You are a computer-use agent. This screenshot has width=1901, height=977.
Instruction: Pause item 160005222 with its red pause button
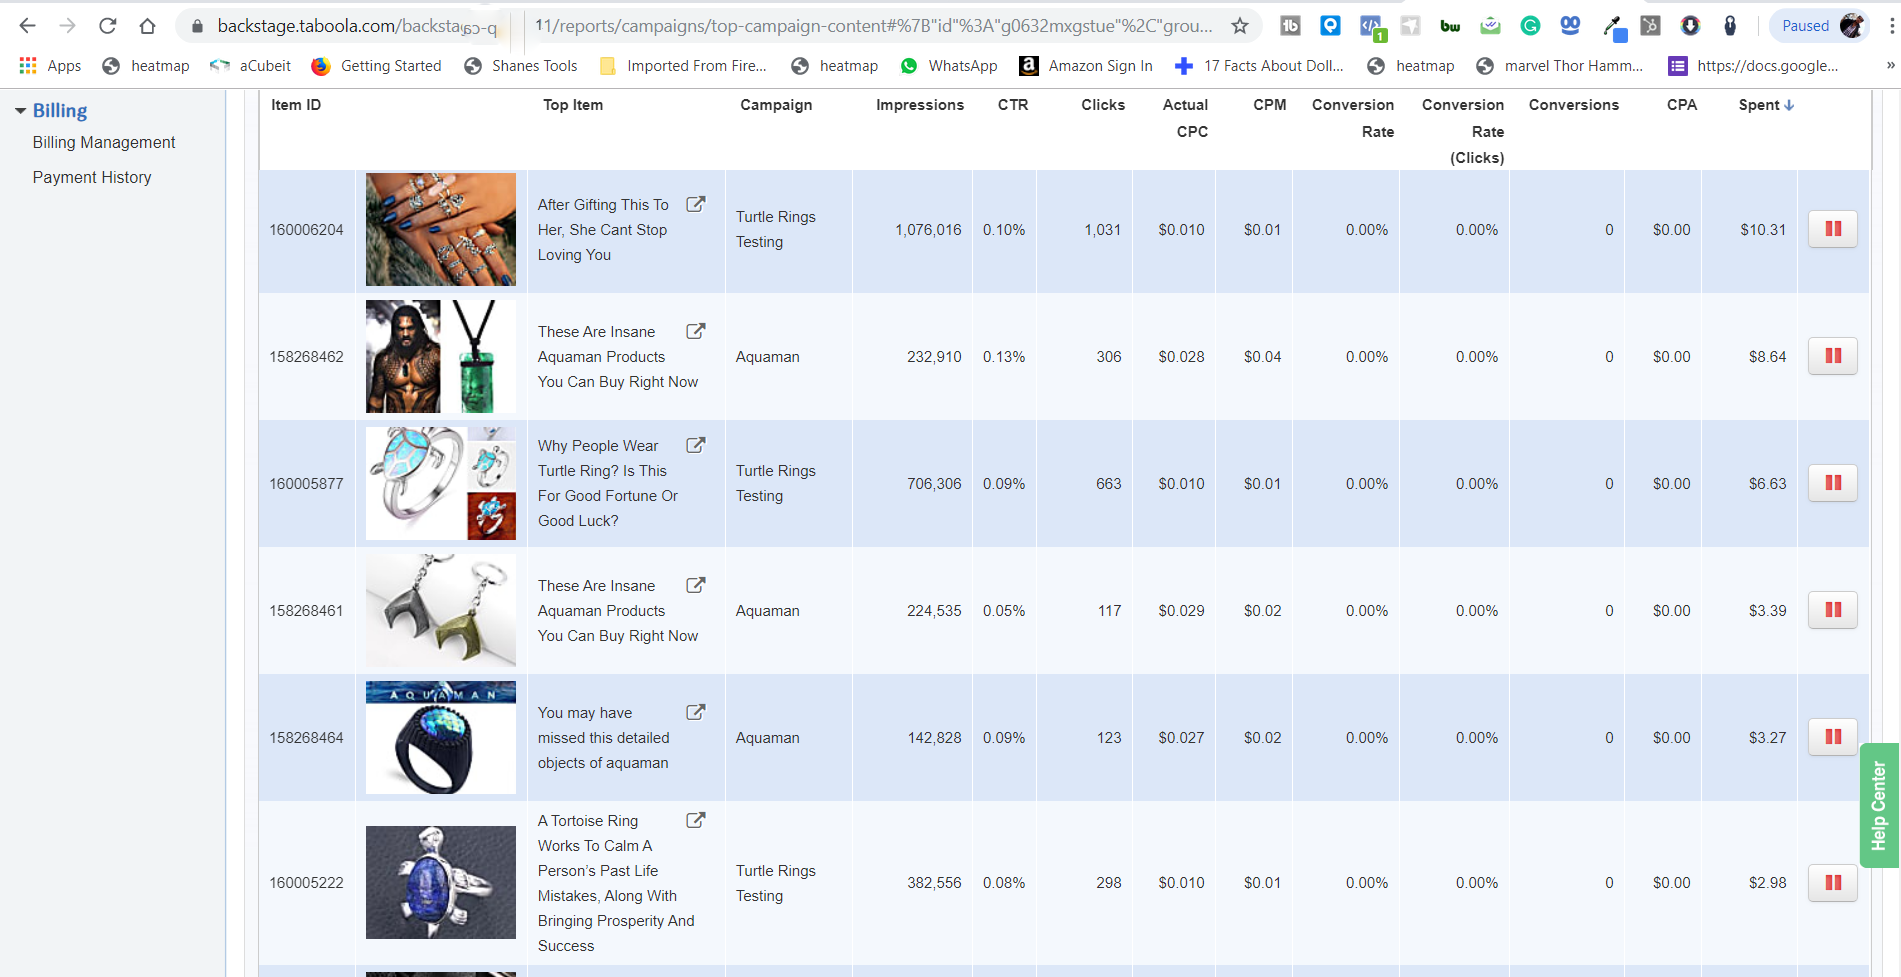pos(1833,882)
